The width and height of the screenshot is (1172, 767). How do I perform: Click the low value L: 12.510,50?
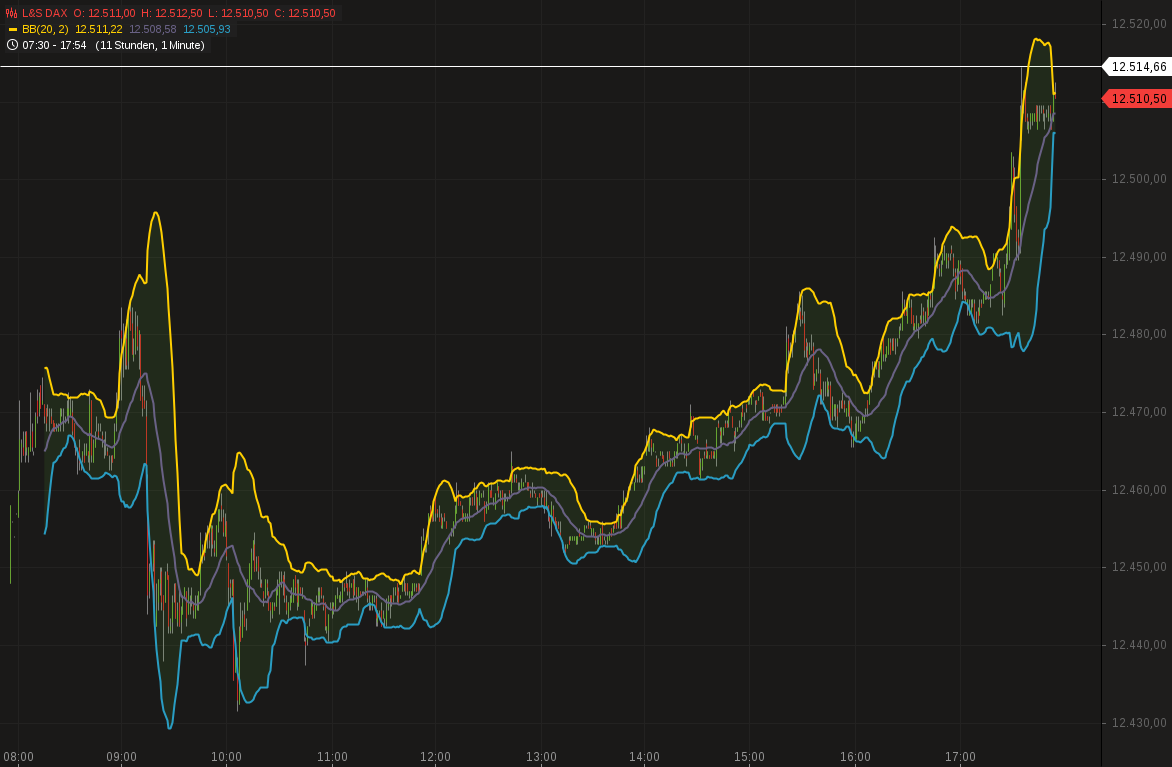238,13
